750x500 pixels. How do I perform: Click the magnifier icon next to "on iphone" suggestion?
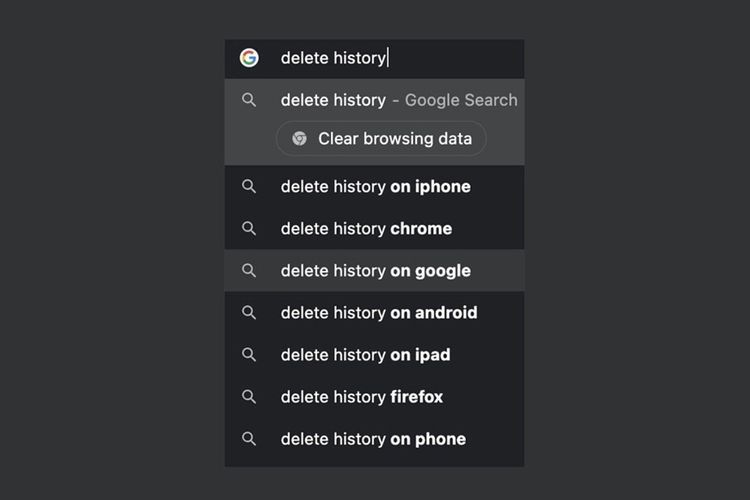[249, 186]
